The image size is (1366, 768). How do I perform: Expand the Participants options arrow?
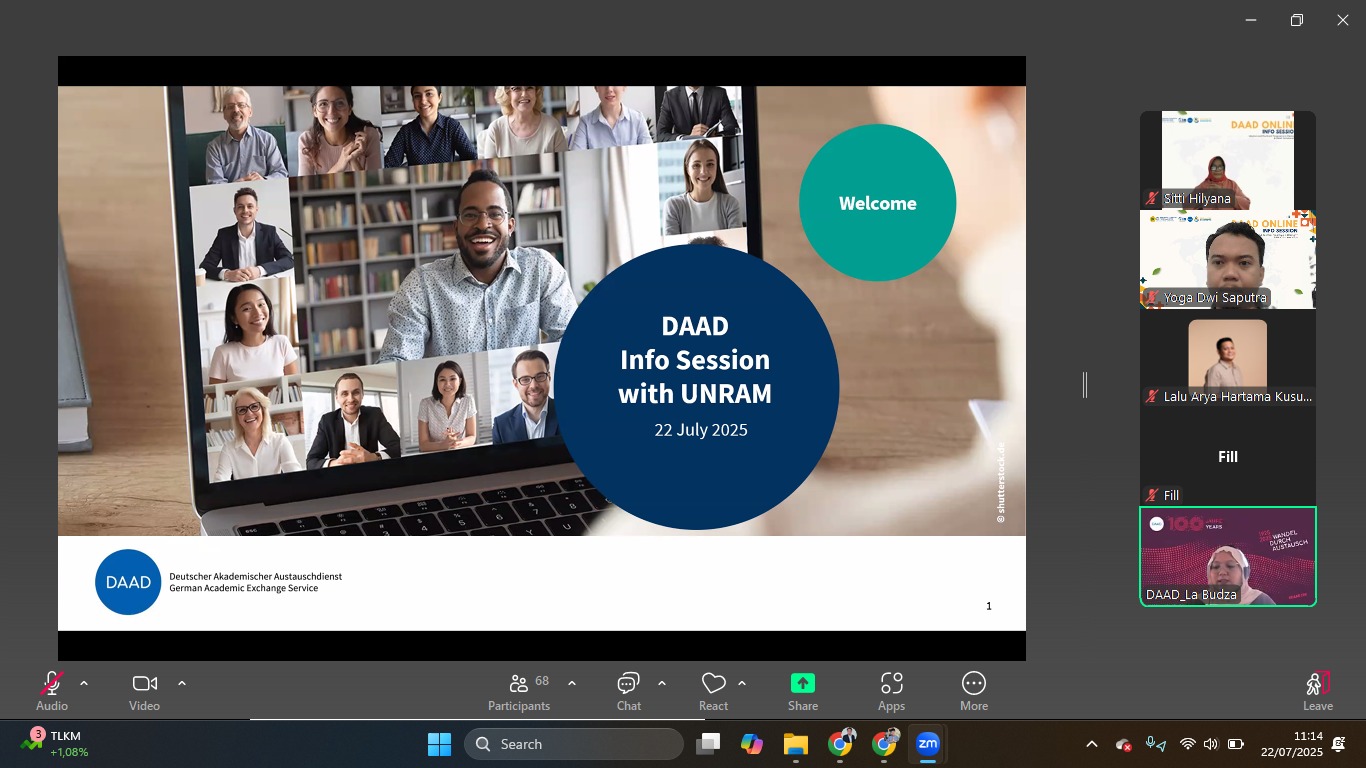(x=572, y=683)
